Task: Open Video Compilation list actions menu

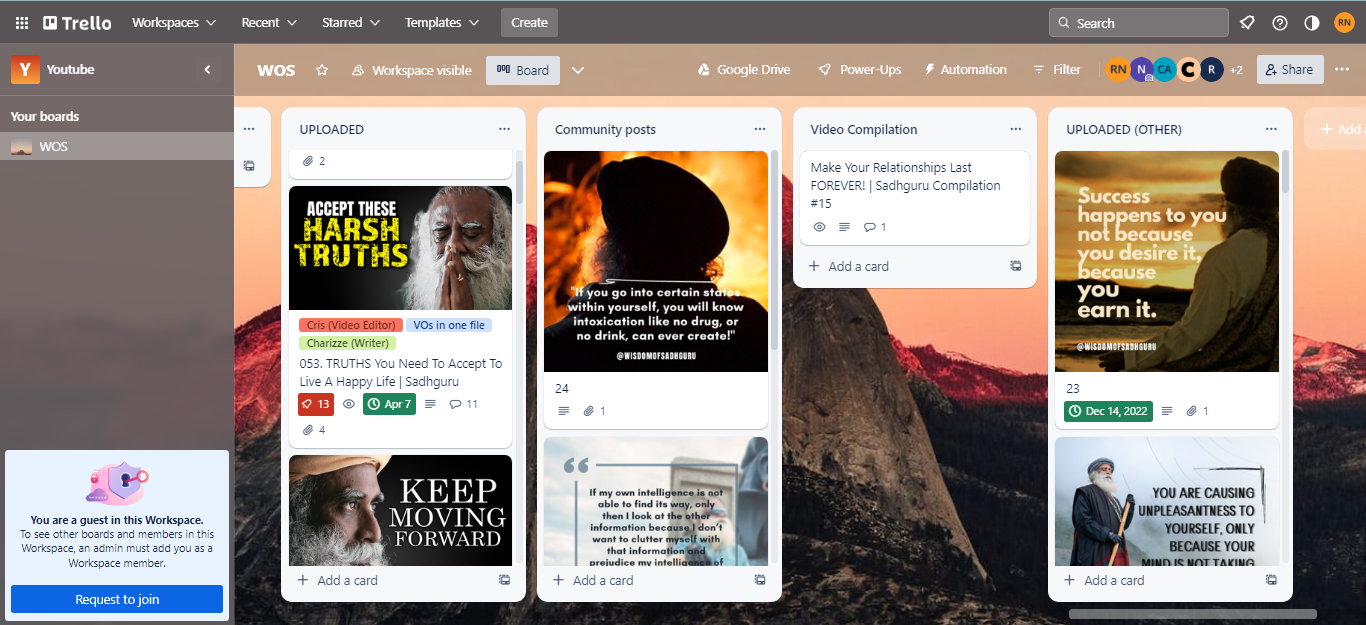Action: tap(1016, 129)
